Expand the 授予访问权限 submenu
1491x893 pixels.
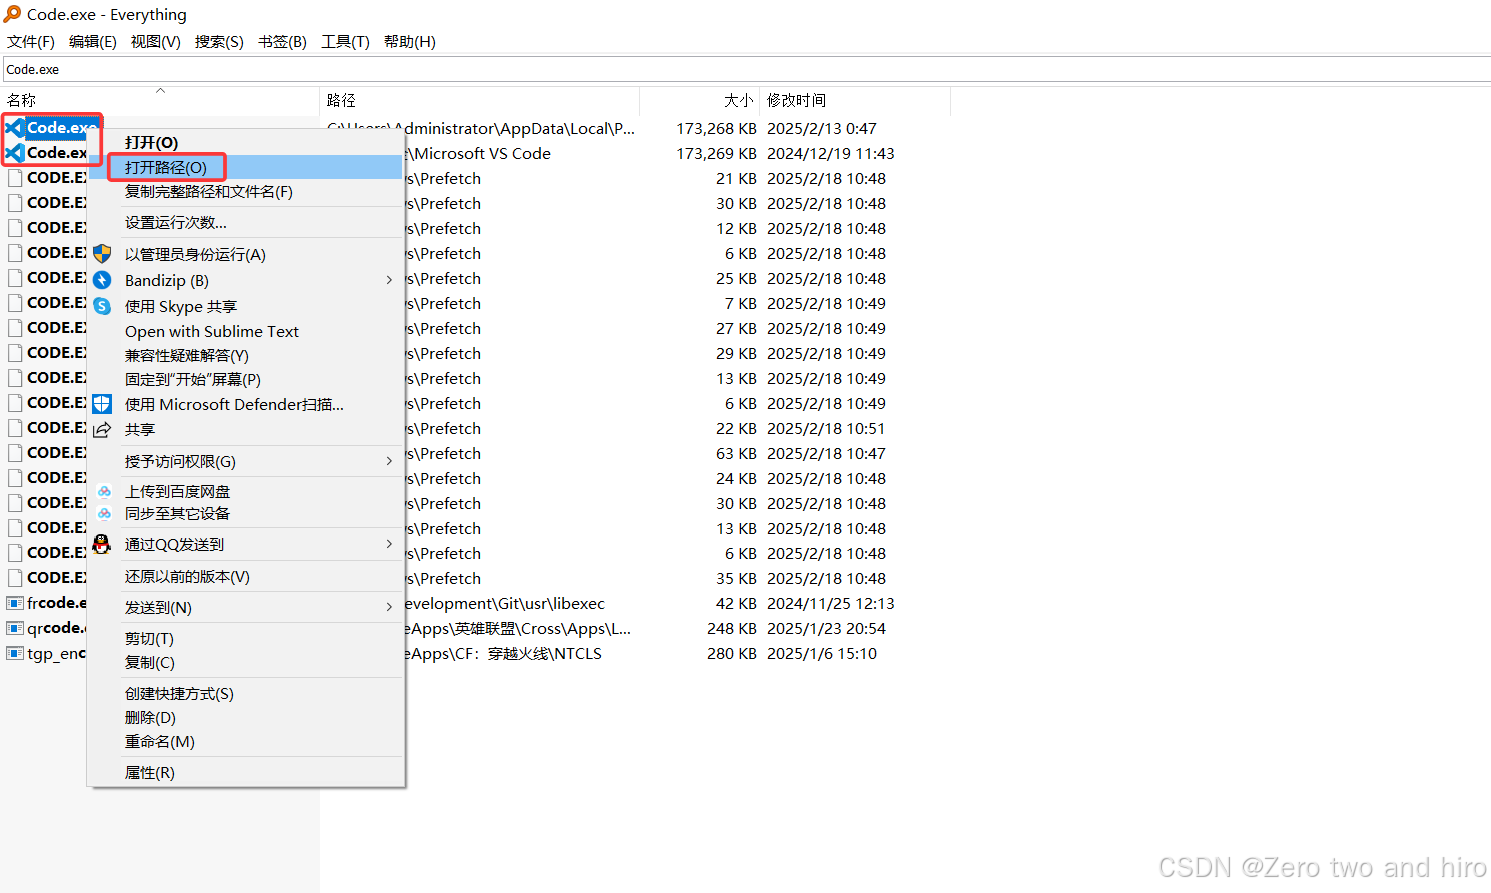point(390,461)
